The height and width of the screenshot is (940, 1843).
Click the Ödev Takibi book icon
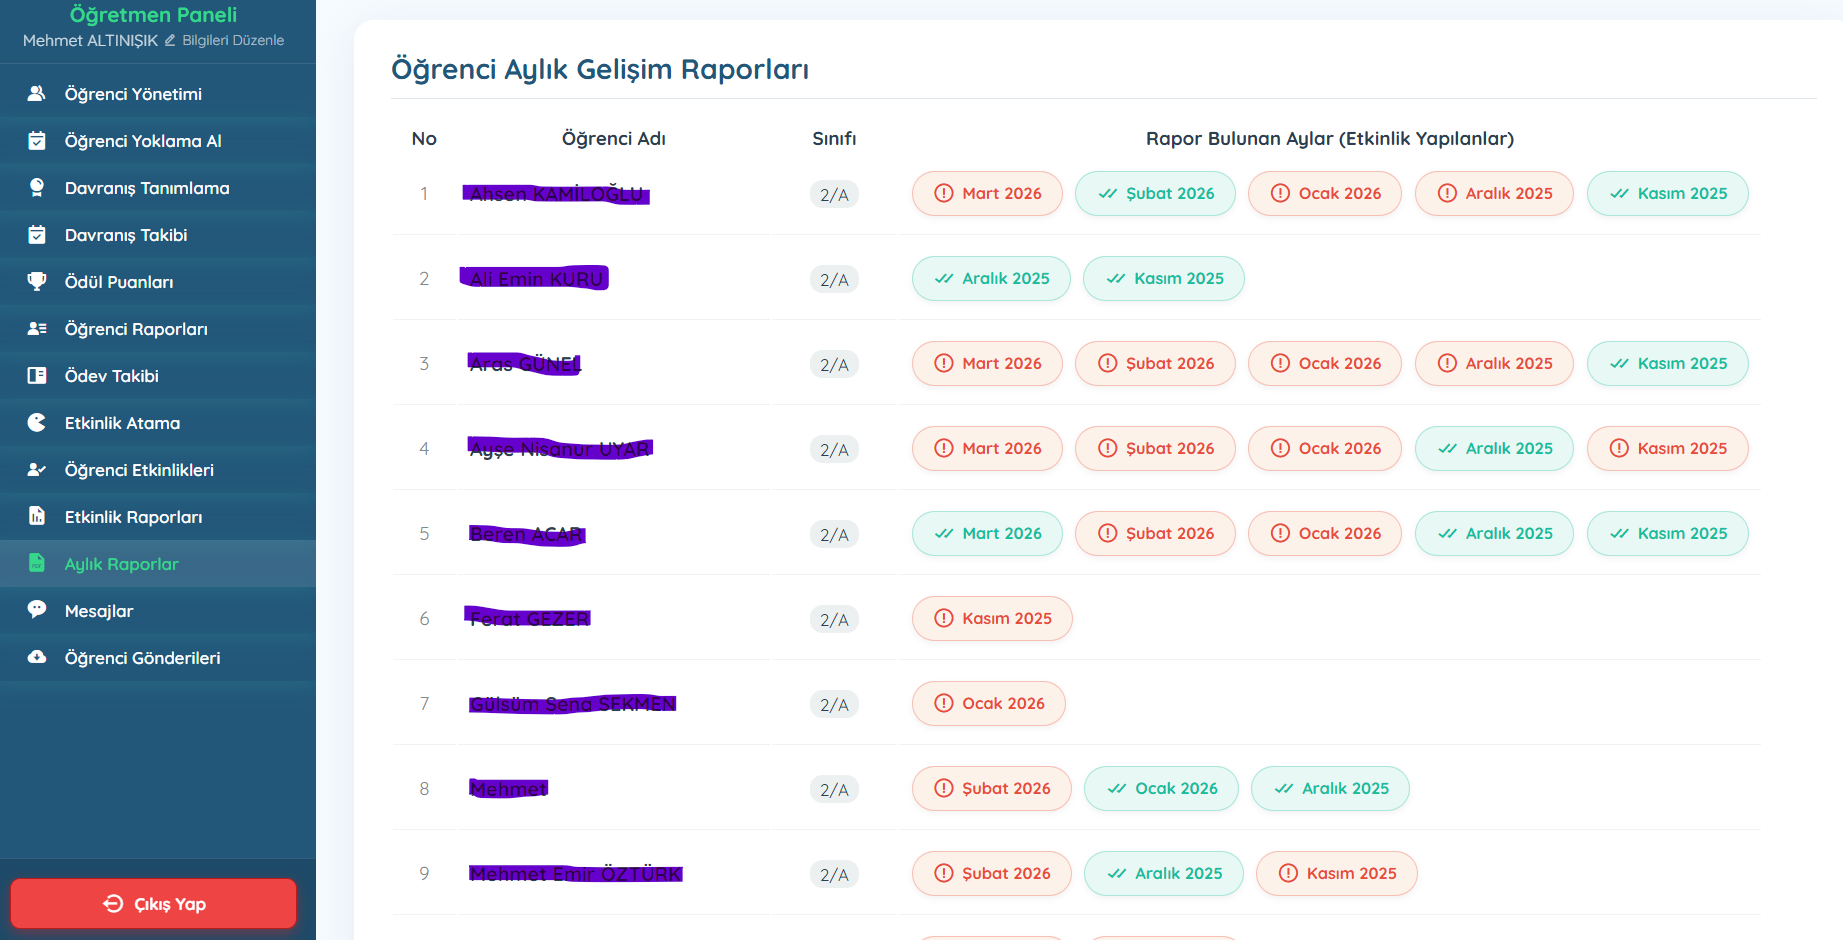[x=37, y=376]
